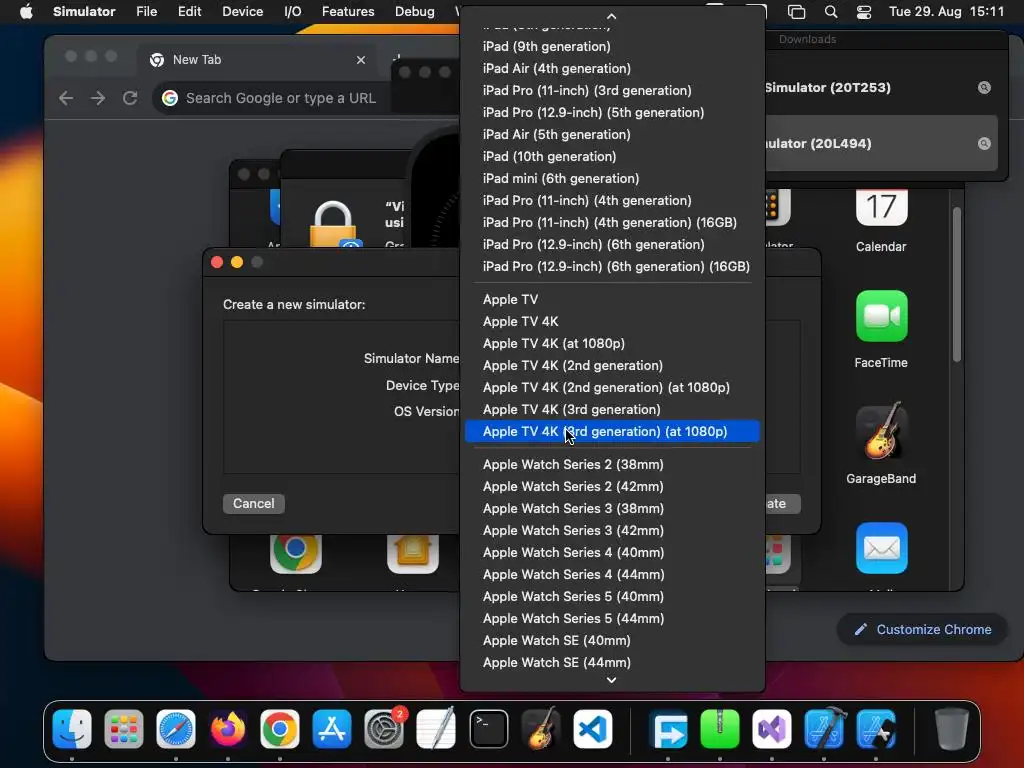The height and width of the screenshot is (768, 1024).
Task: Open GarageBand app icon in Launchpad list
Action: click(x=881, y=431)
